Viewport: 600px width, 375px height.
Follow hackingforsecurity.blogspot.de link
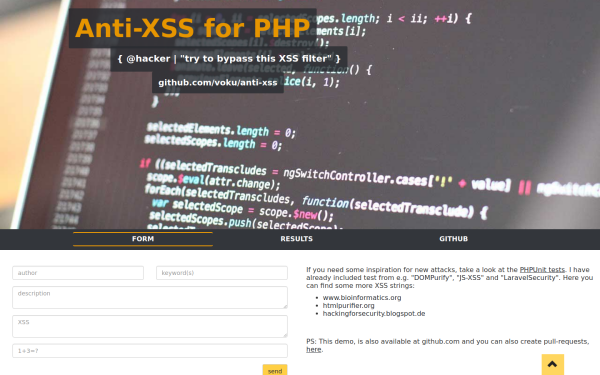click(374, 313)
